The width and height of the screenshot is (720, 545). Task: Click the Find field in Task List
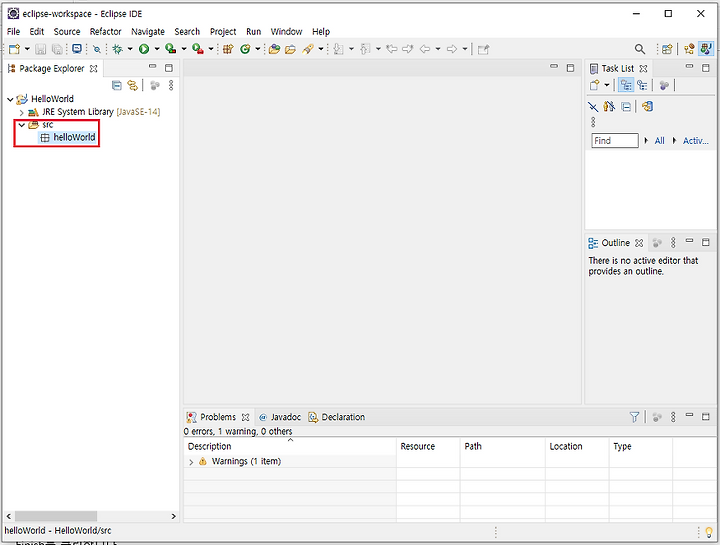click(614, 140)
